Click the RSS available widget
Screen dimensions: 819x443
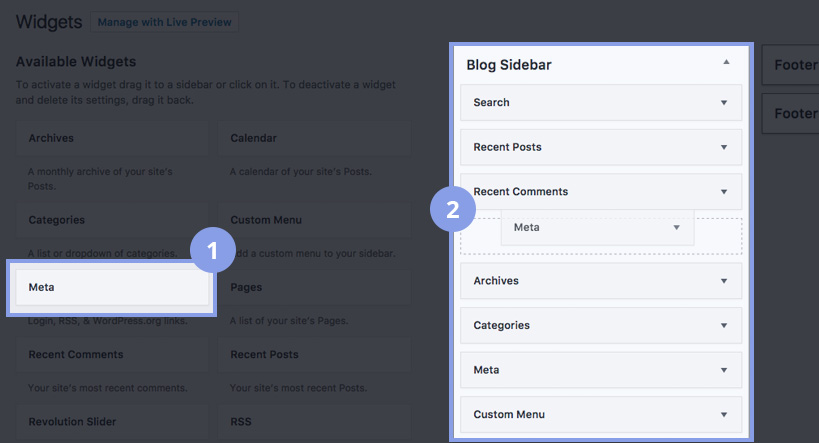(314, 421)
